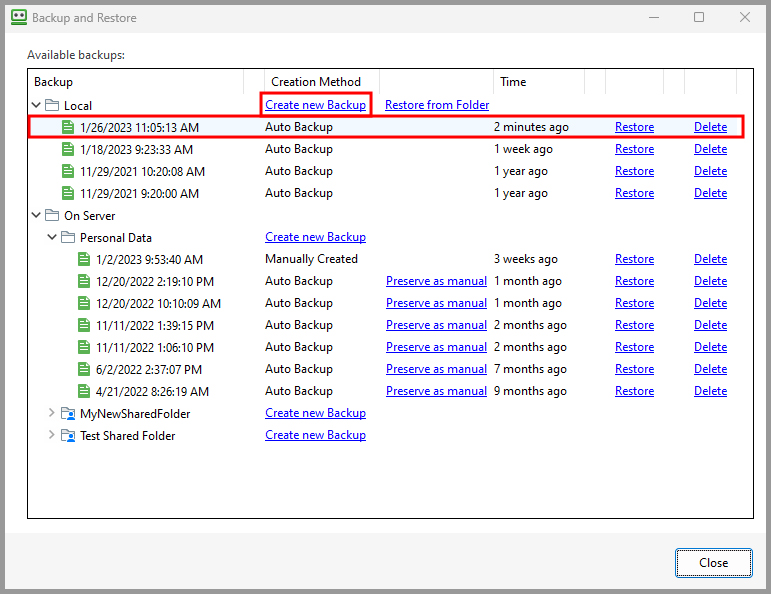Maximize the Backup and Restore window
The height and width of the screenshot is (594, 771).
[699, 18]
